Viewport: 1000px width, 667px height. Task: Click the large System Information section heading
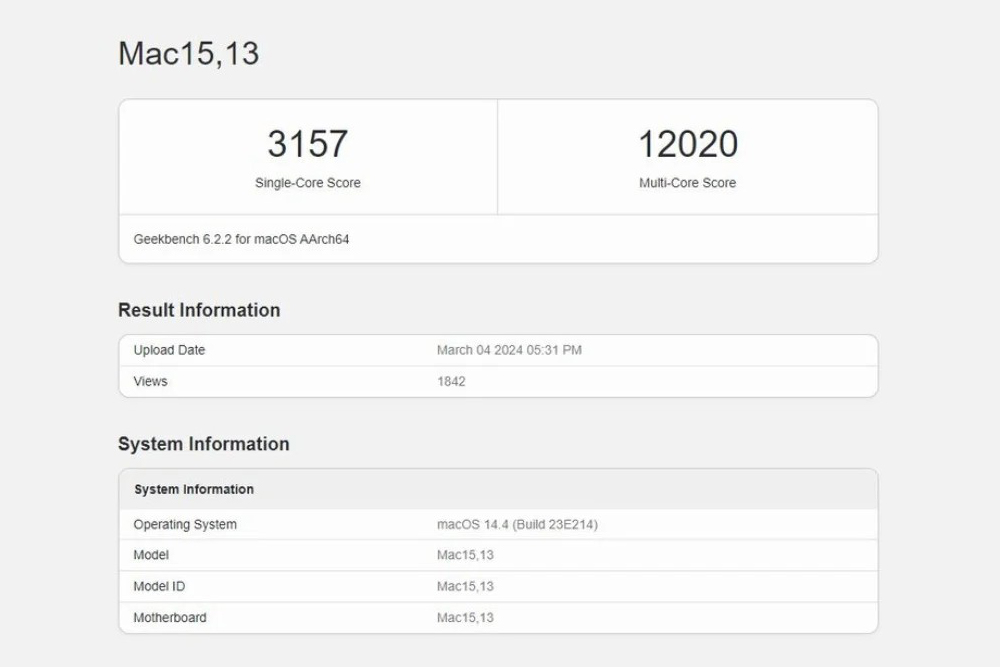pyautogui.click(x=203, y=444)
